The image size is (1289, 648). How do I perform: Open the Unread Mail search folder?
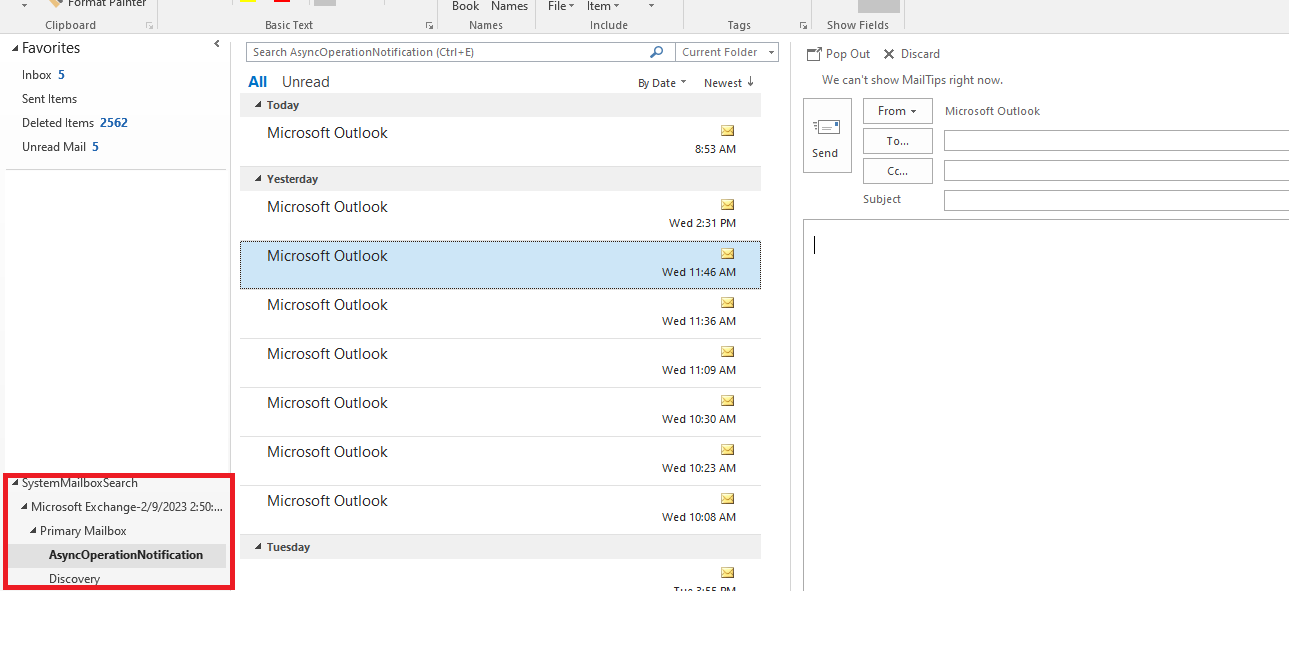click(x=54, y=147)
